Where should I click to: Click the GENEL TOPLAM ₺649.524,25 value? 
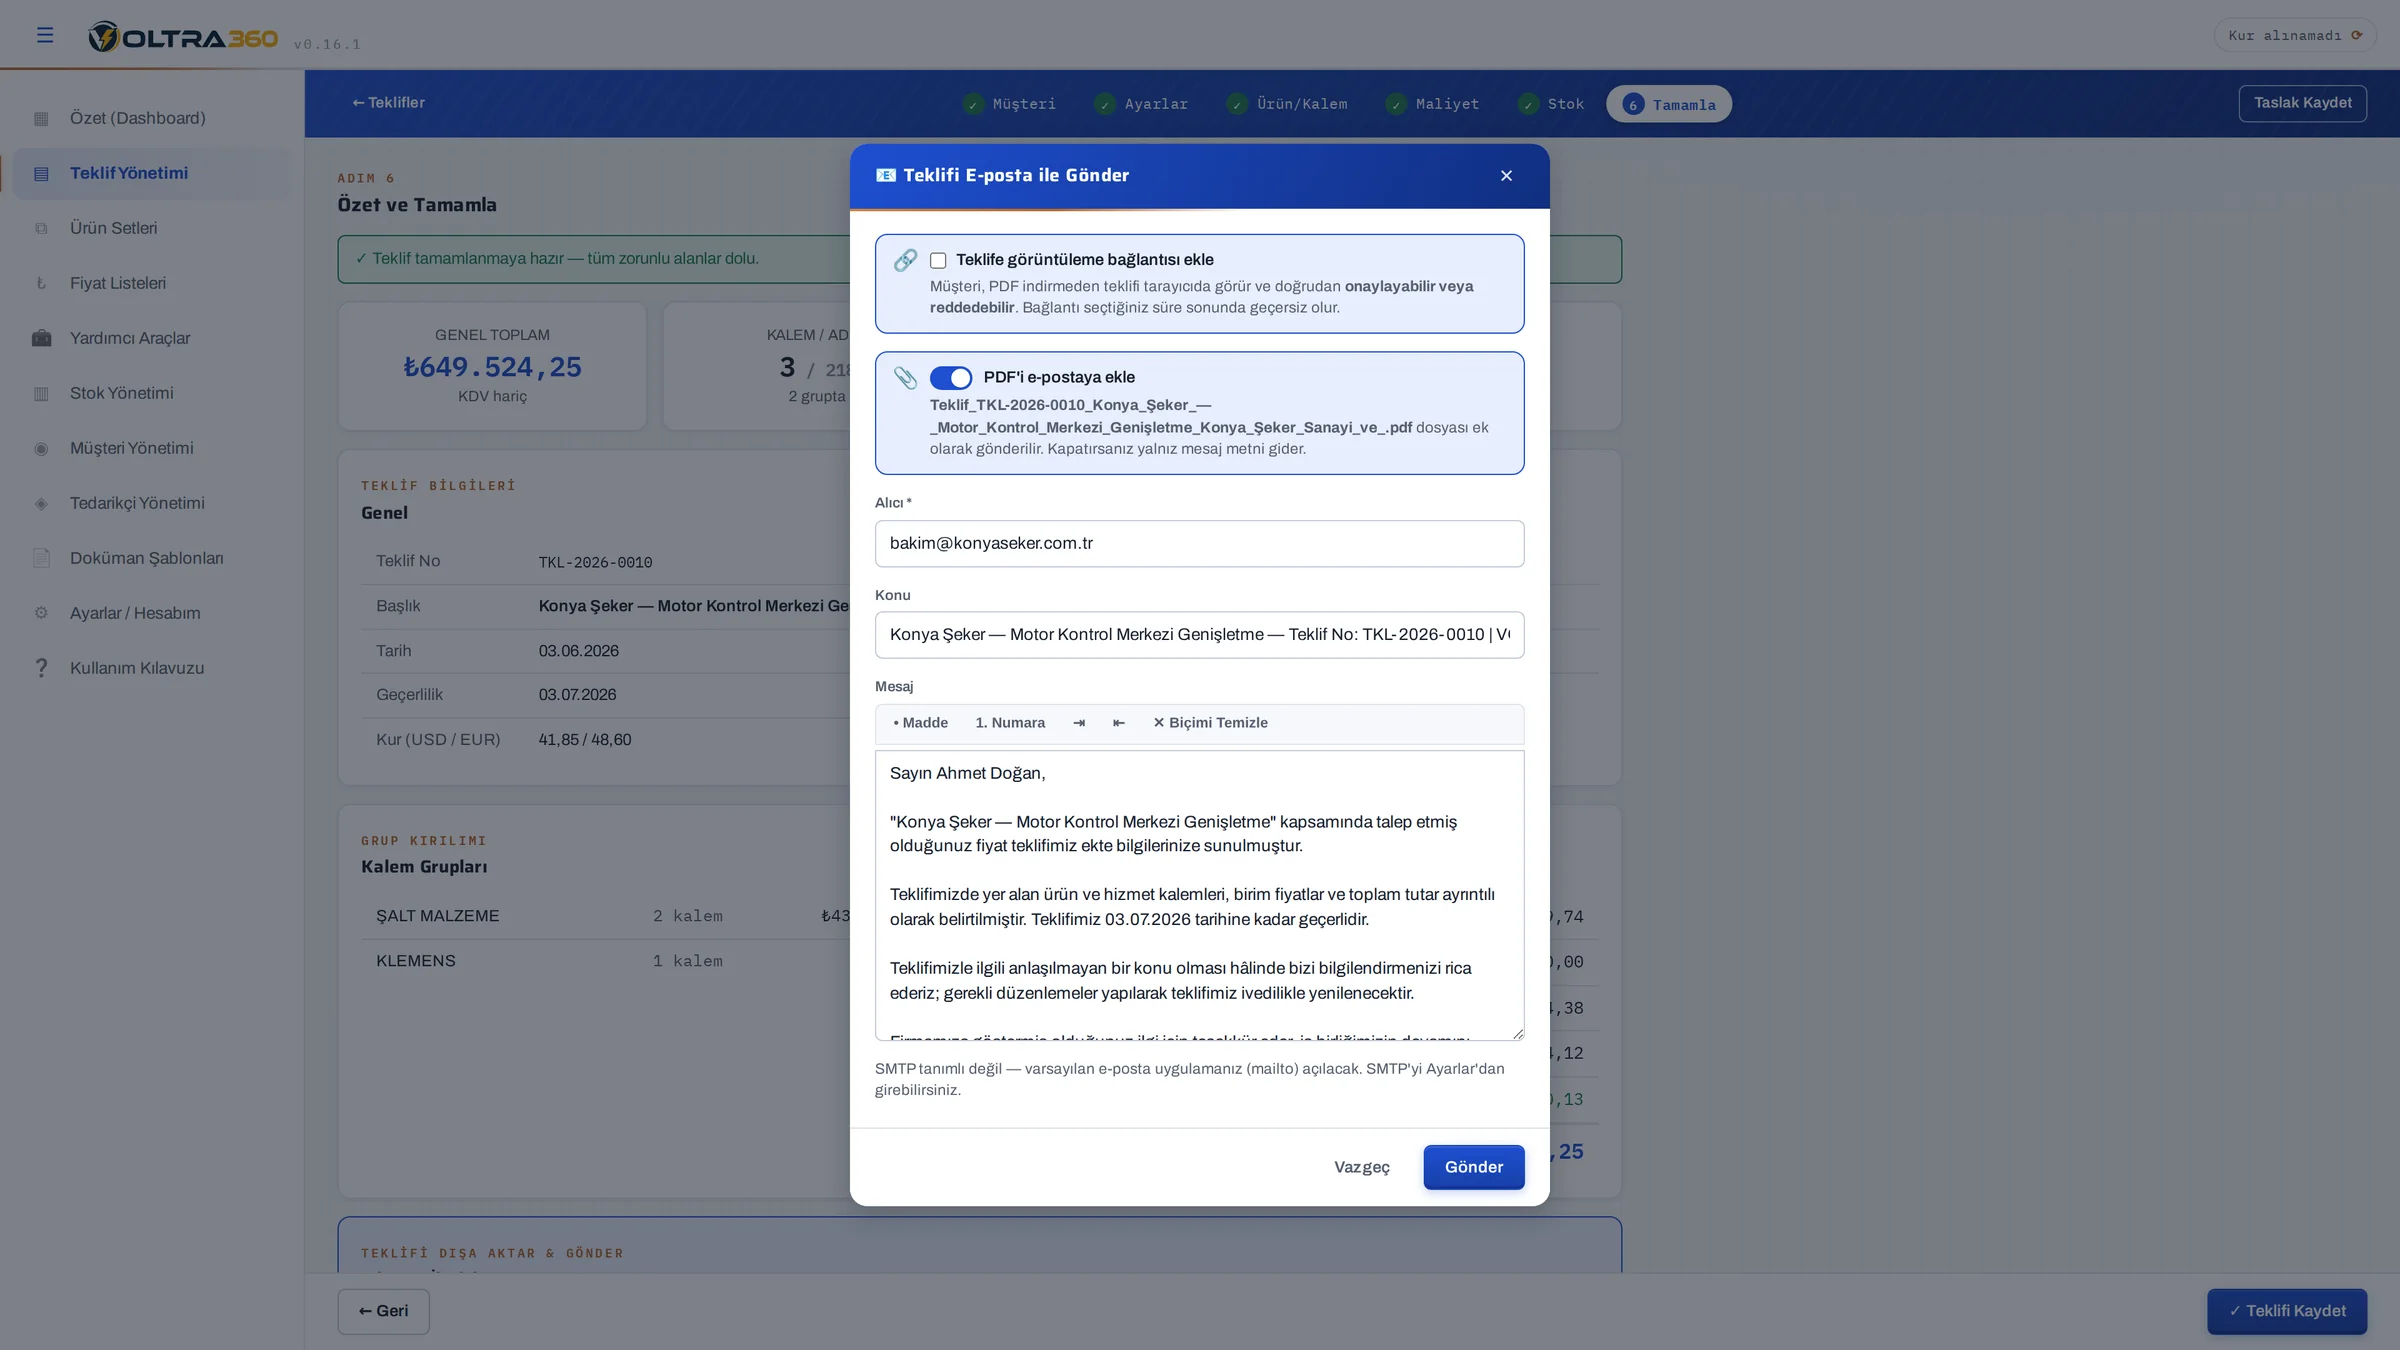[x=492, y=368]
